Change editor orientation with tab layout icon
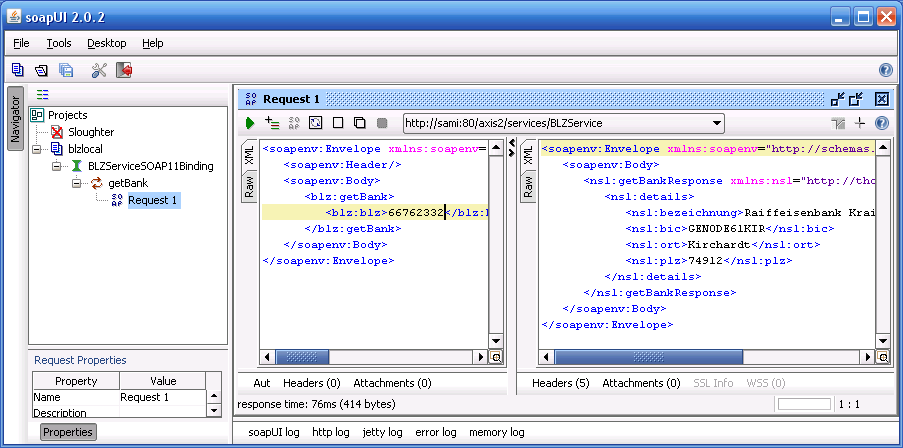Viewport: 903px width, 448px height. pos(837,123)
